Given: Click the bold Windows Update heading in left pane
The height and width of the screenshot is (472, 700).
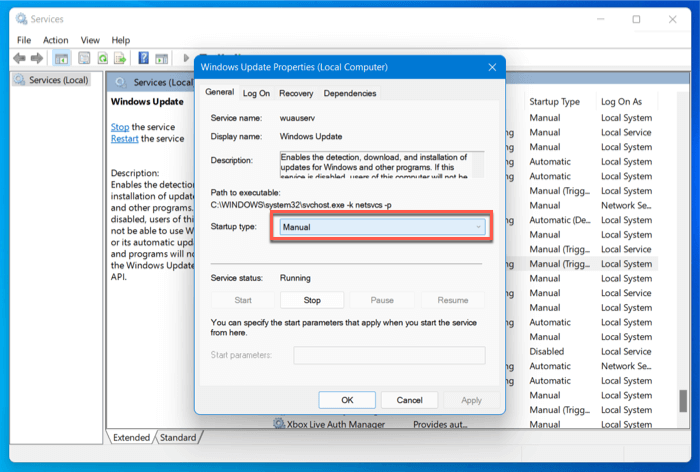Looking at the screenshot, I should click(147, 101).
